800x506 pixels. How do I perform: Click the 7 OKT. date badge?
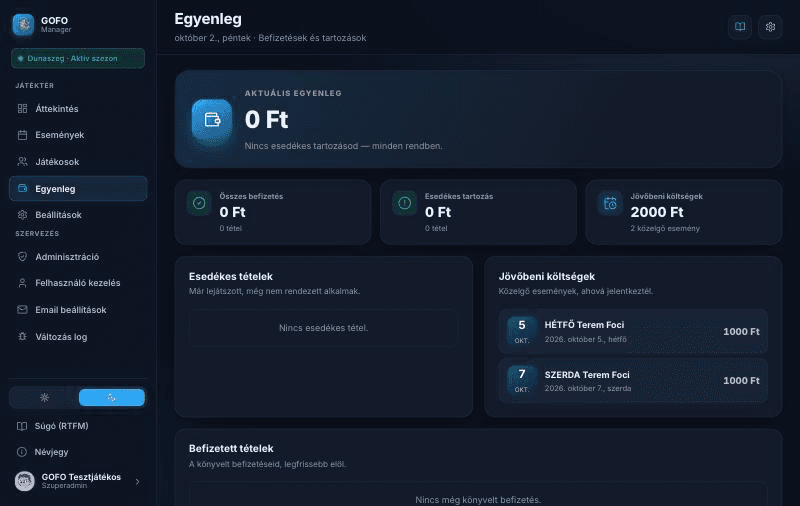tap(521, 381)
